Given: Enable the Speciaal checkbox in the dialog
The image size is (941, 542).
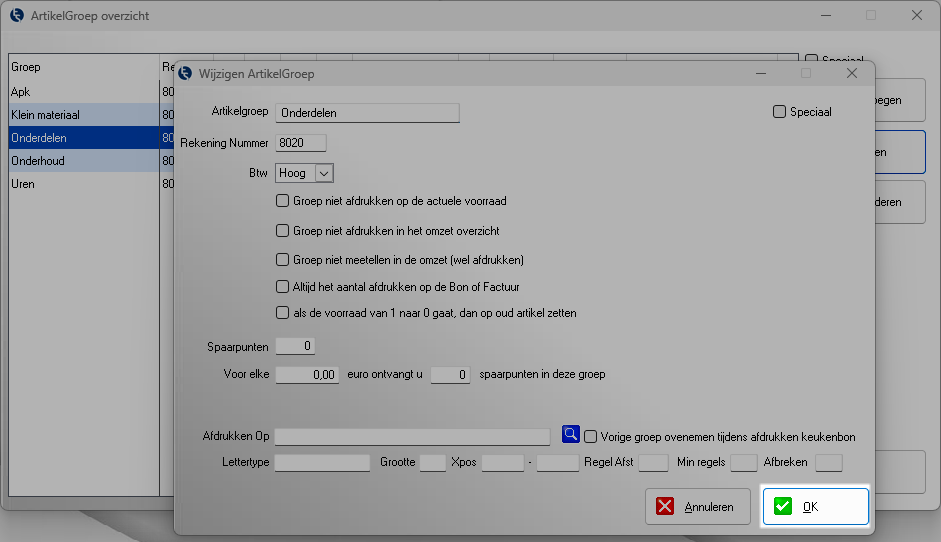Looking at the screenshot, I should 780,112.
